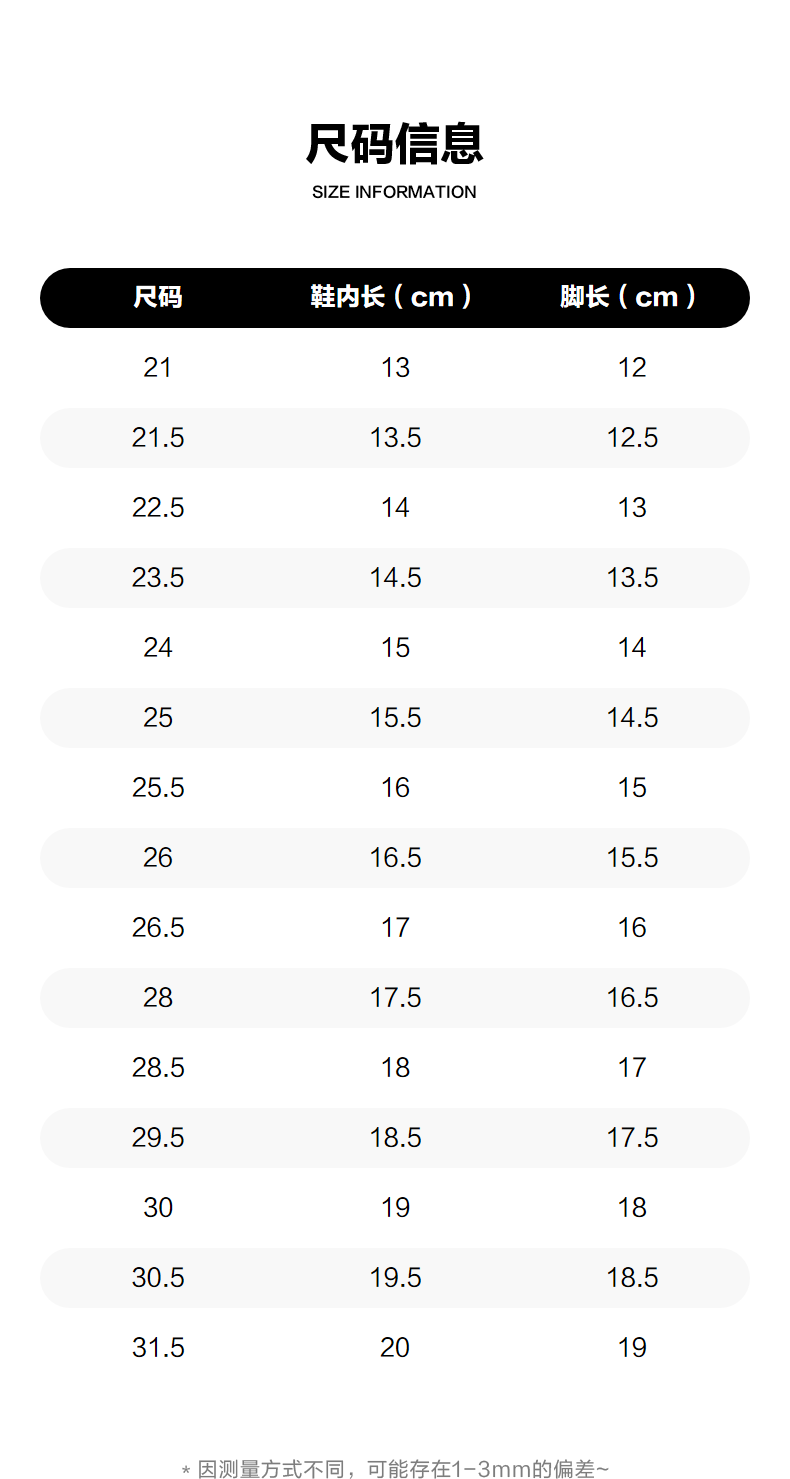
Task: Click size 21 in the first row
Action: pyautogui.click(x=158, y=368)
